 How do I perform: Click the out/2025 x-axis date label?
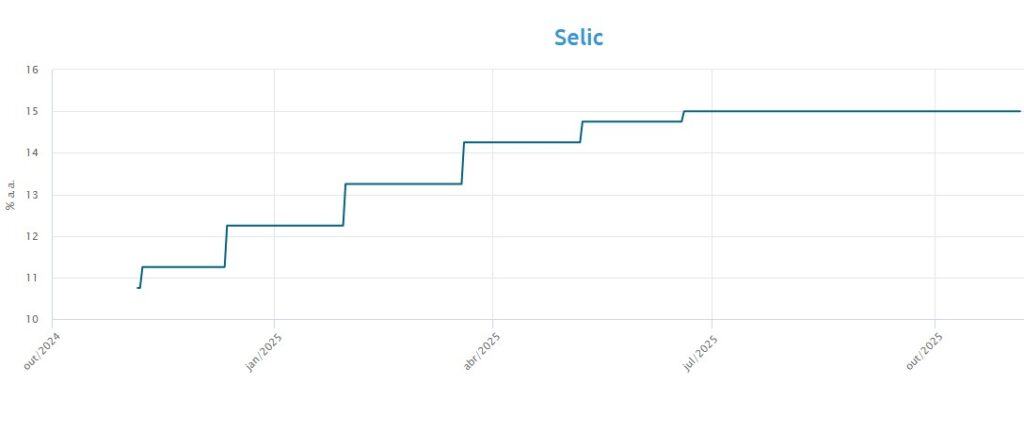point(925,350)
